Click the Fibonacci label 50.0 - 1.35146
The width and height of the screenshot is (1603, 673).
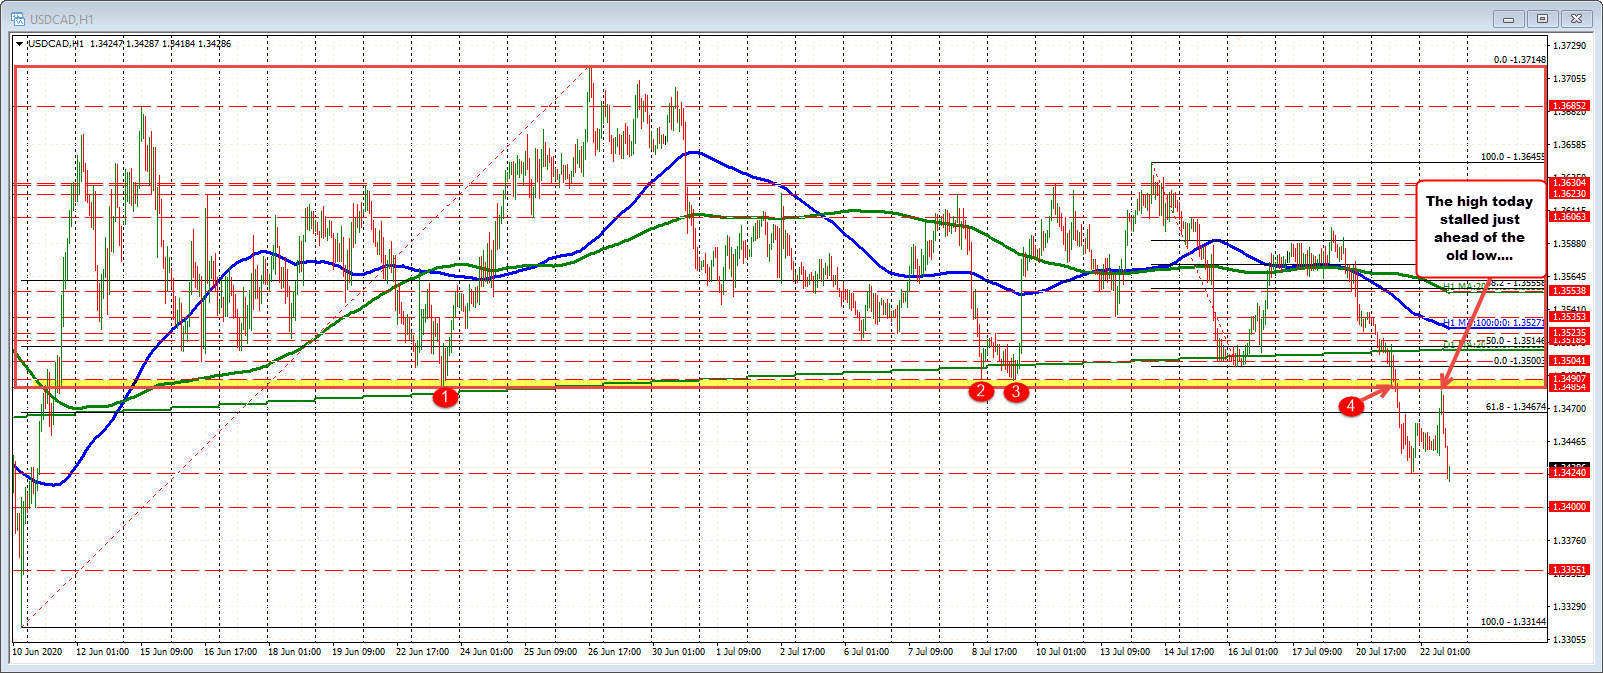pos(1516,341)
